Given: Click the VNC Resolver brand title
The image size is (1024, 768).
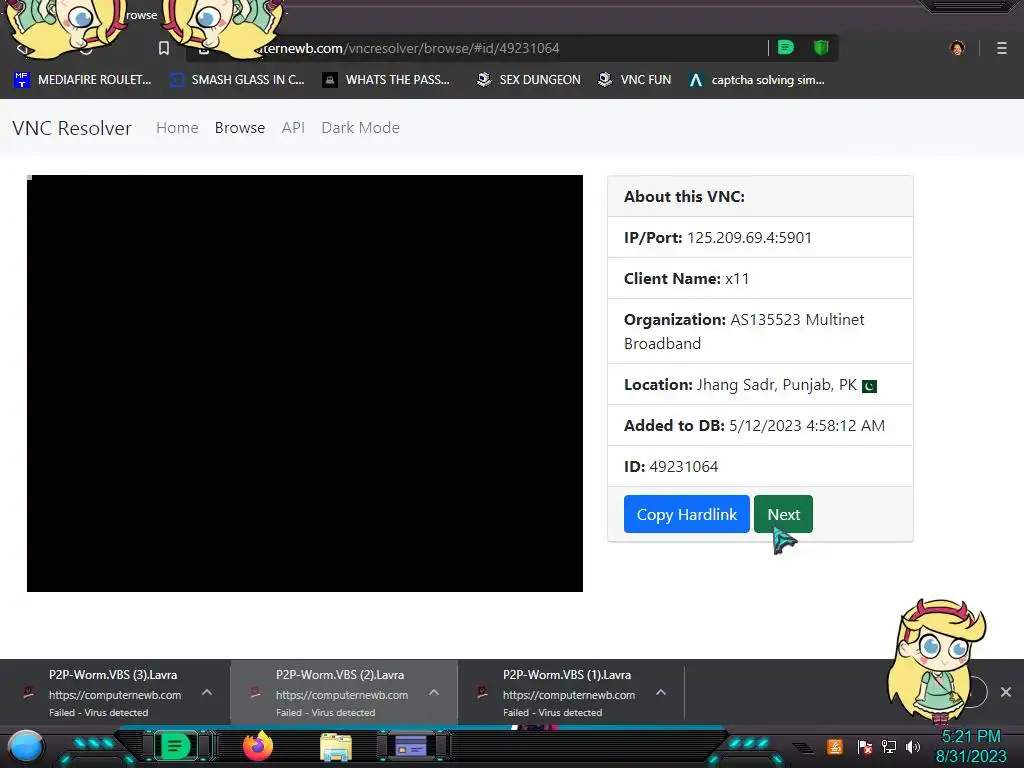Looking at the screenshot, I should (72, 128).
